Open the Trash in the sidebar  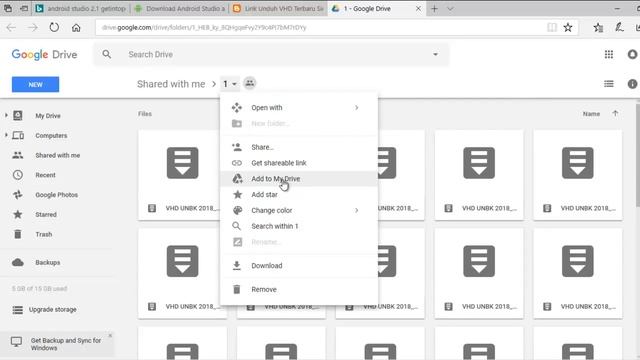click(44, 234)
